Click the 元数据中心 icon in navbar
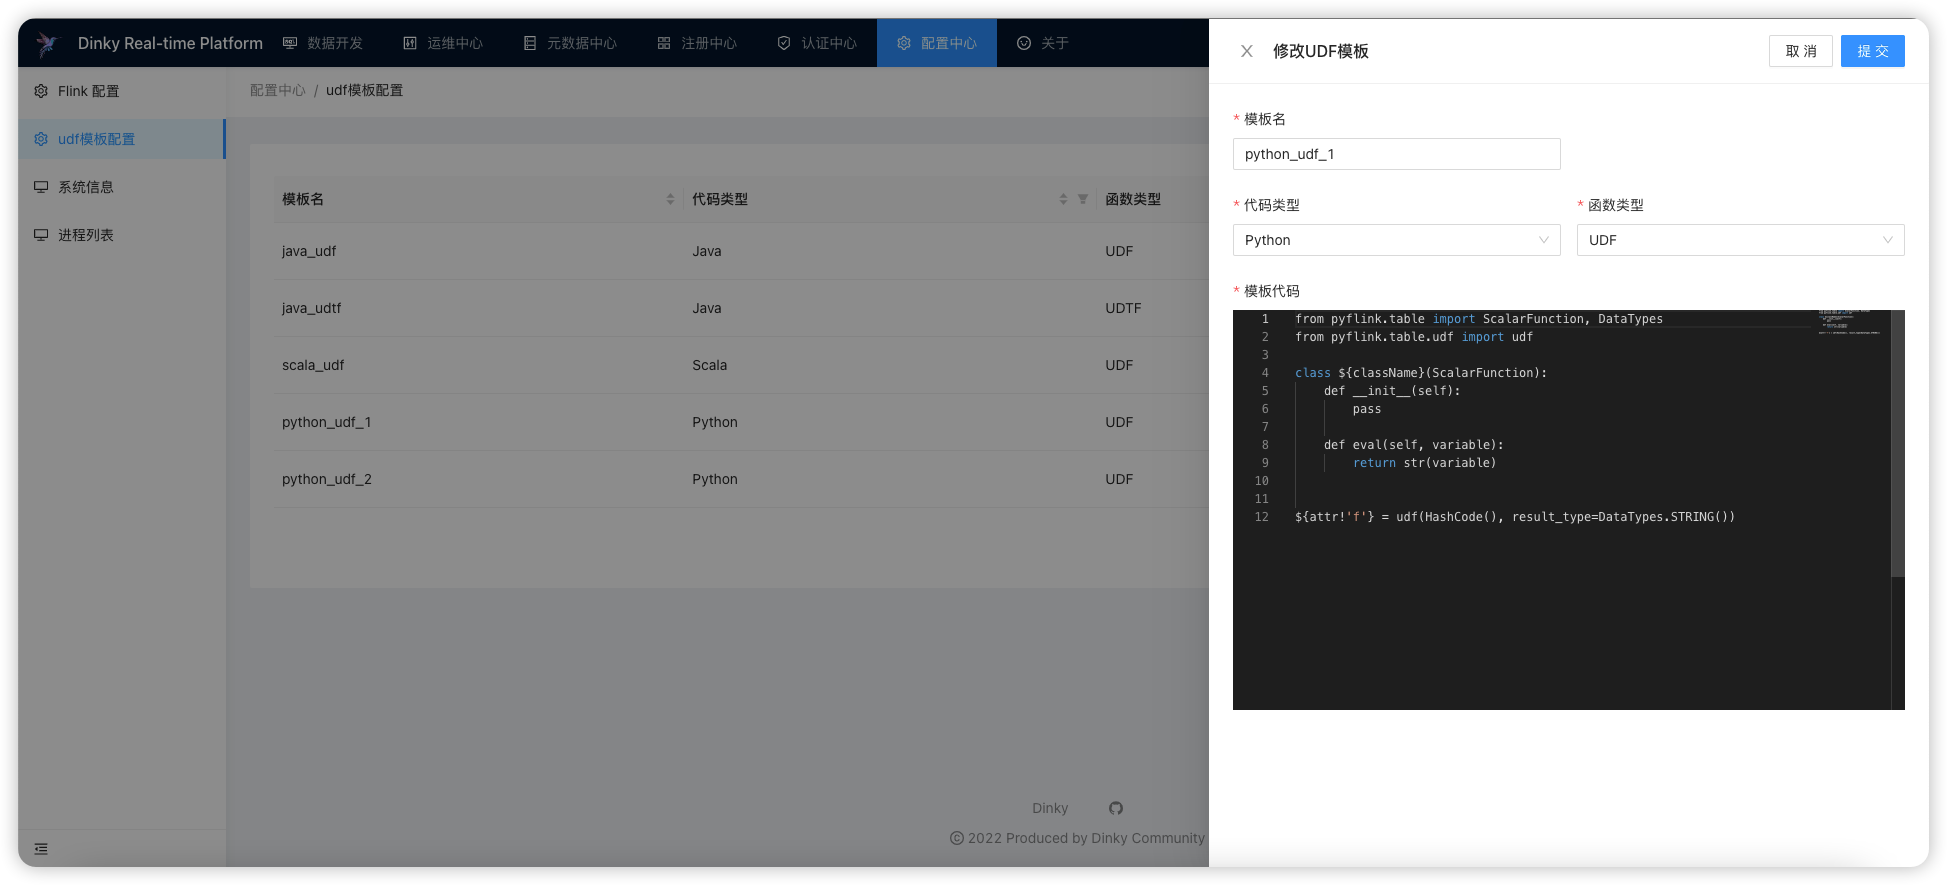This screenshot has height=885, width=1947. pos(530,43)
